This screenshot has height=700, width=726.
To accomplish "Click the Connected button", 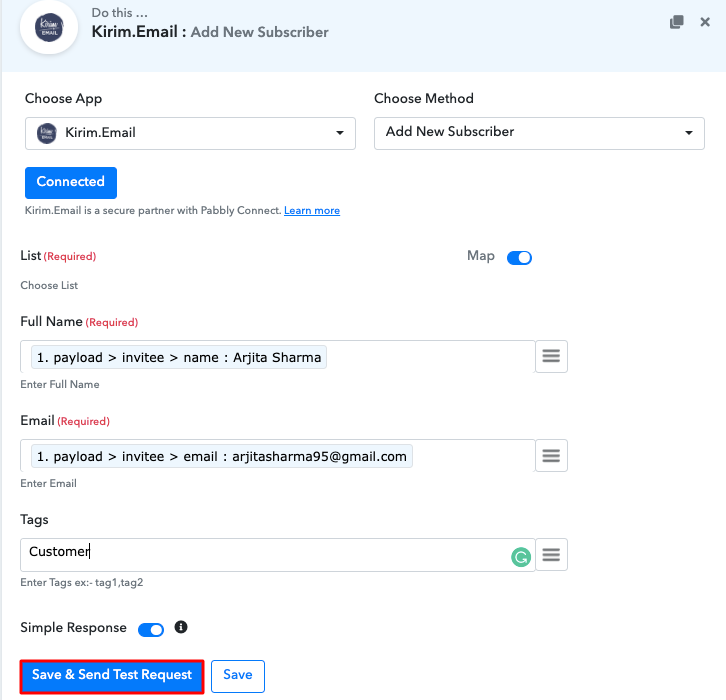I will [x=71, y=182].
